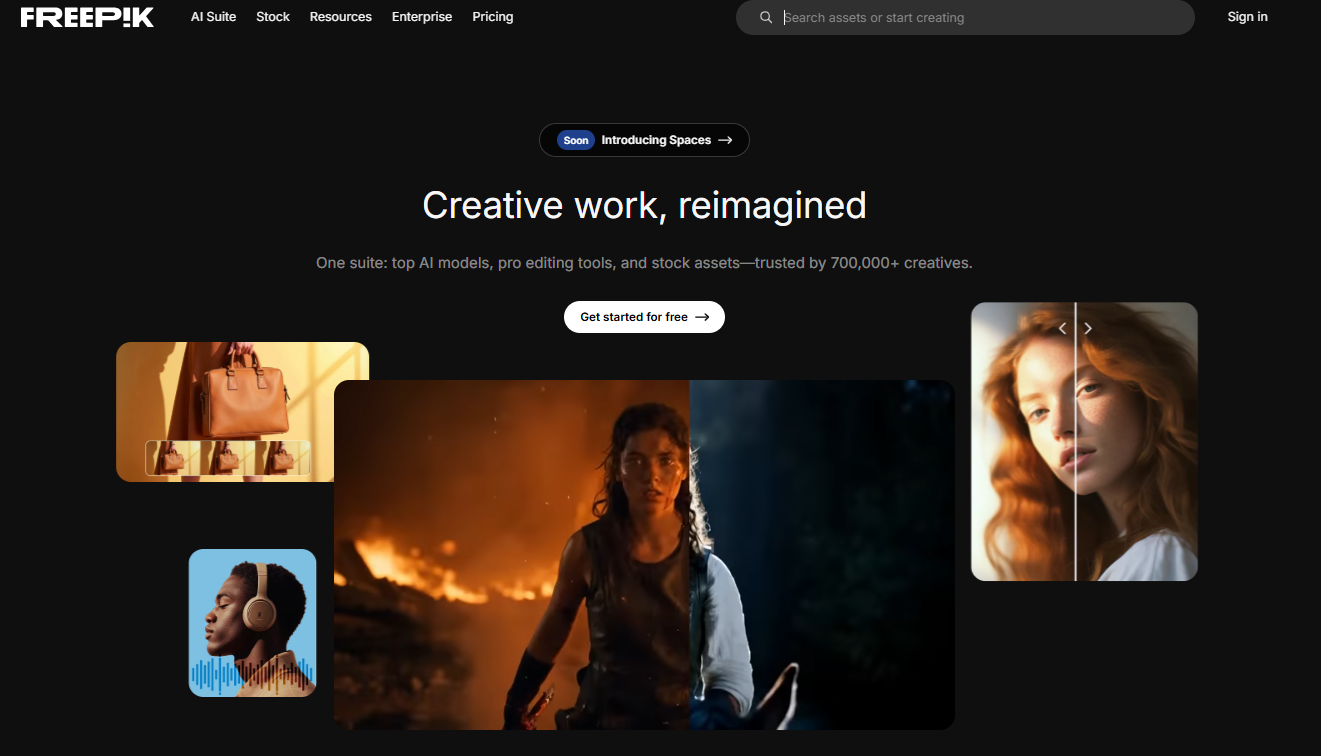This screenshot has width=1321, height=756.
Task: Open the Pricing page
Action: [x=493, y=17]
